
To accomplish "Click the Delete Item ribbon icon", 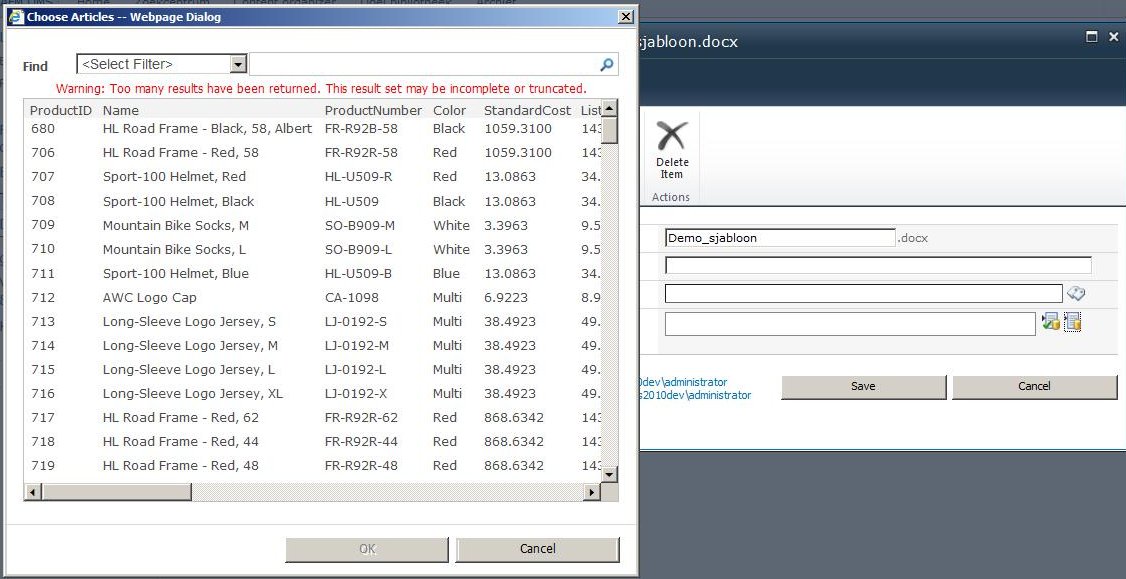I will point(672,147).
